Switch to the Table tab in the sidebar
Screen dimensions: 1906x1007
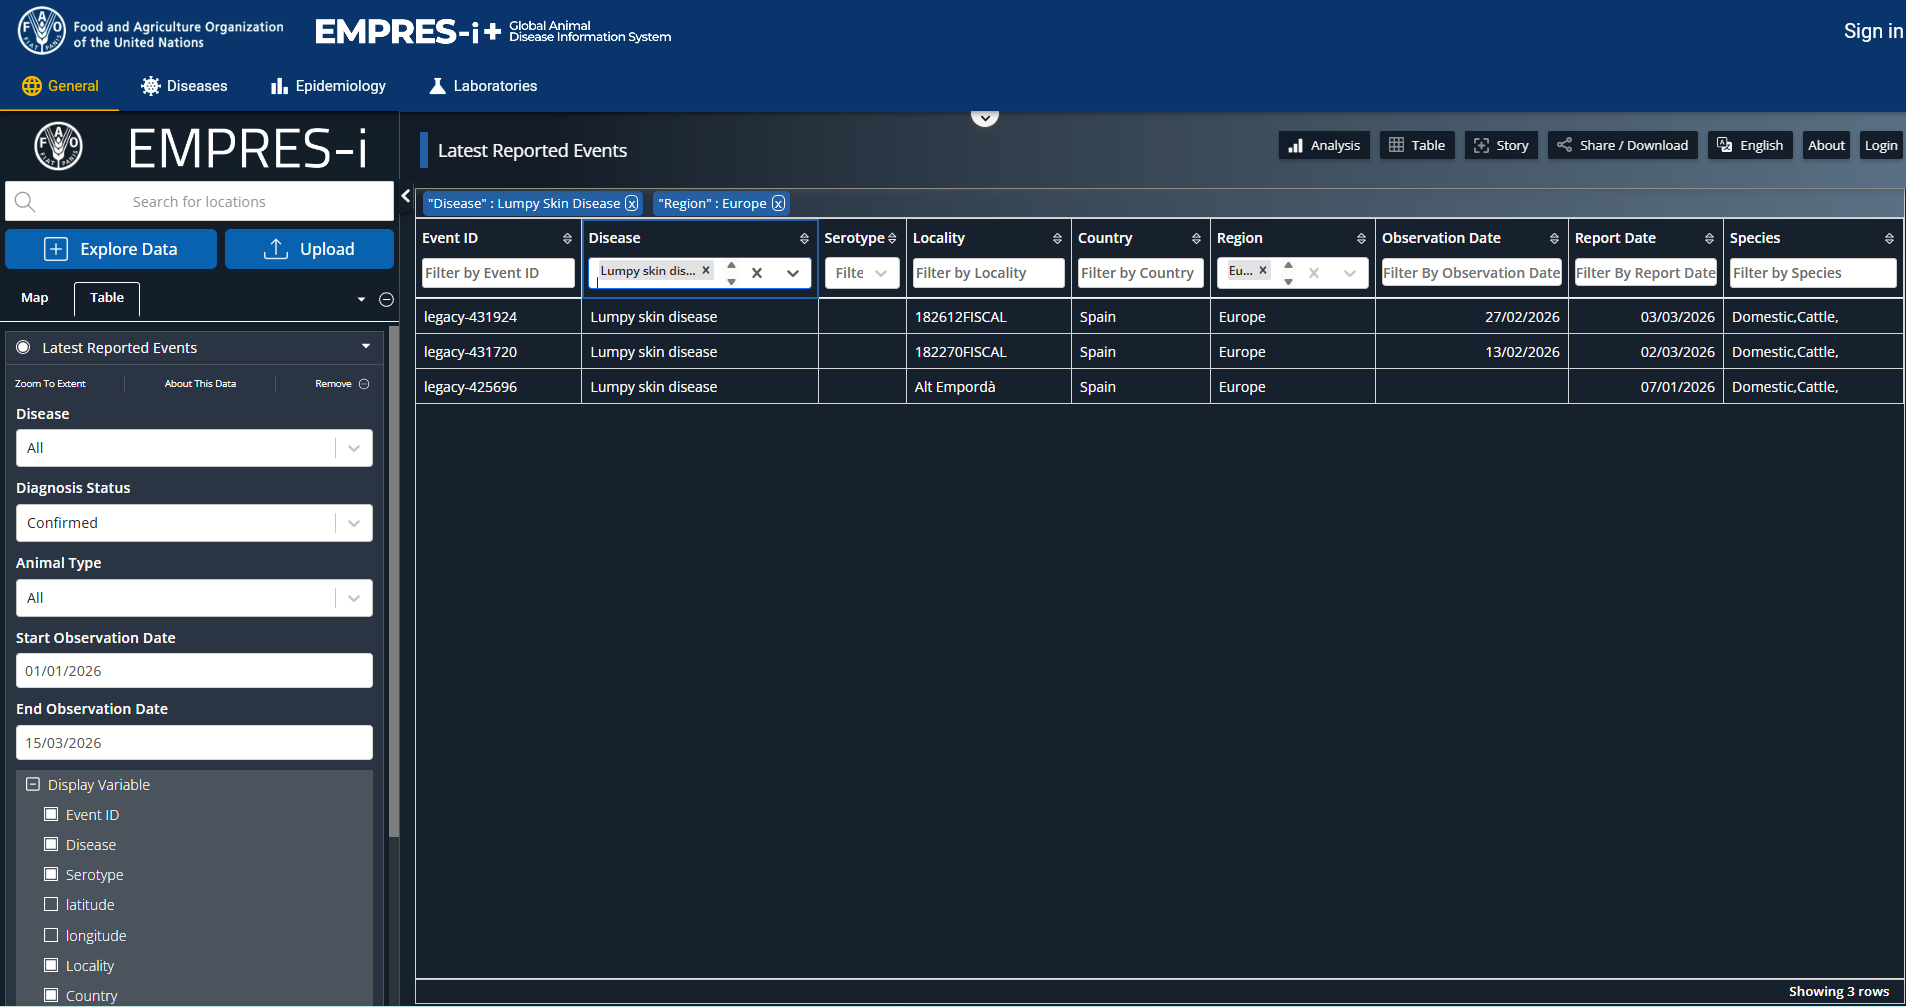tap(107, 298)
